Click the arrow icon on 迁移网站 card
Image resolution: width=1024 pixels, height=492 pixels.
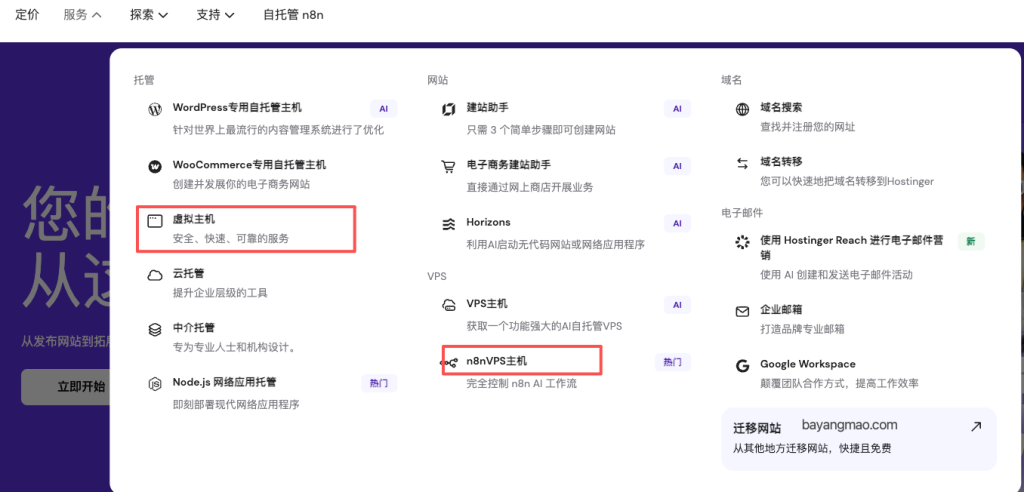click(x=976, y=427)
